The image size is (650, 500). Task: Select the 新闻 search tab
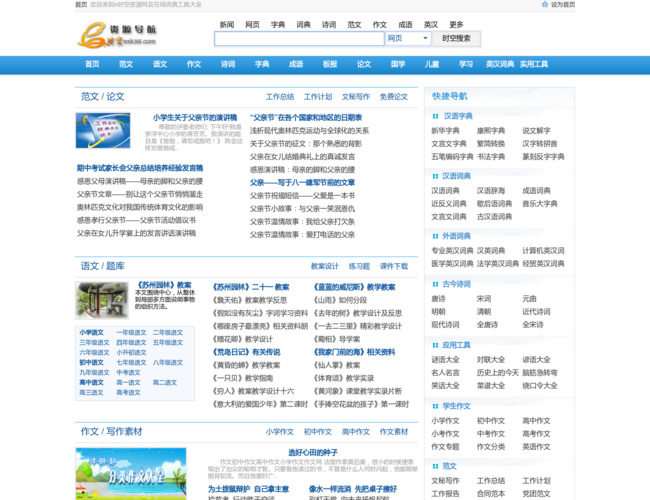click(227, 24)
